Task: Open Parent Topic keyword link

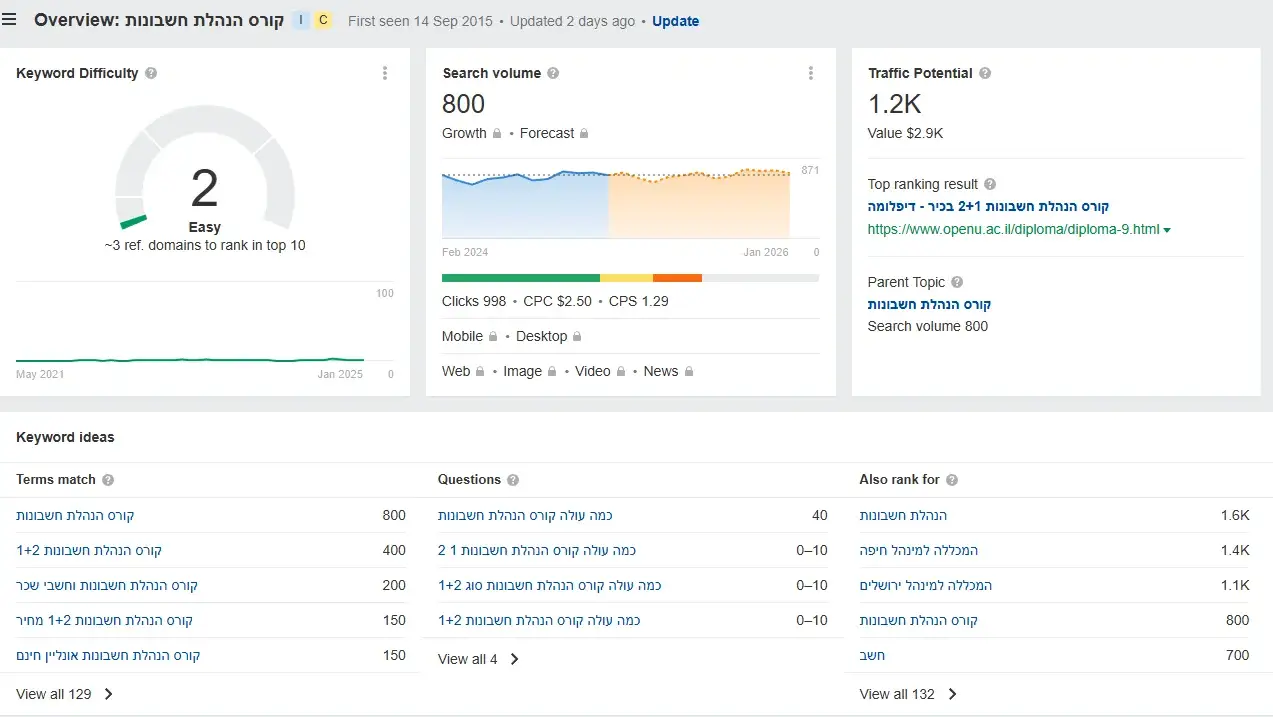Action: [929, 304]
